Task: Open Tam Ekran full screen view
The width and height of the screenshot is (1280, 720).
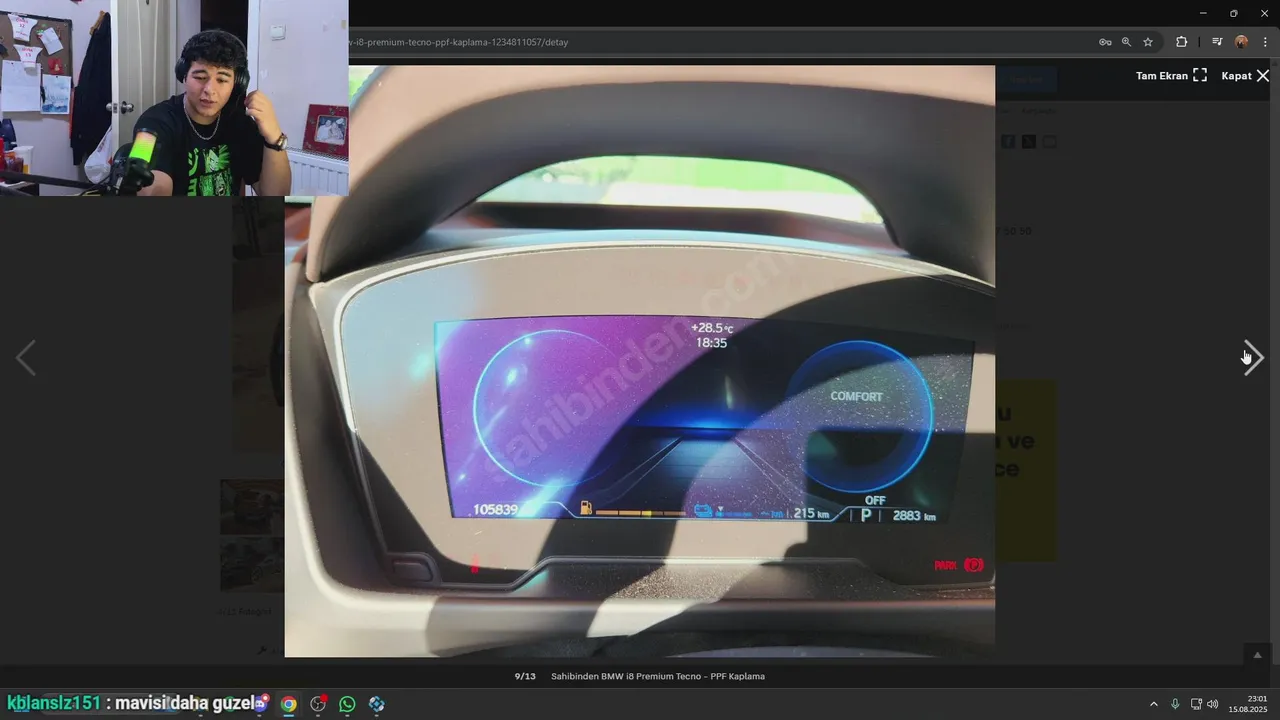Action: tap(1171, 76)
